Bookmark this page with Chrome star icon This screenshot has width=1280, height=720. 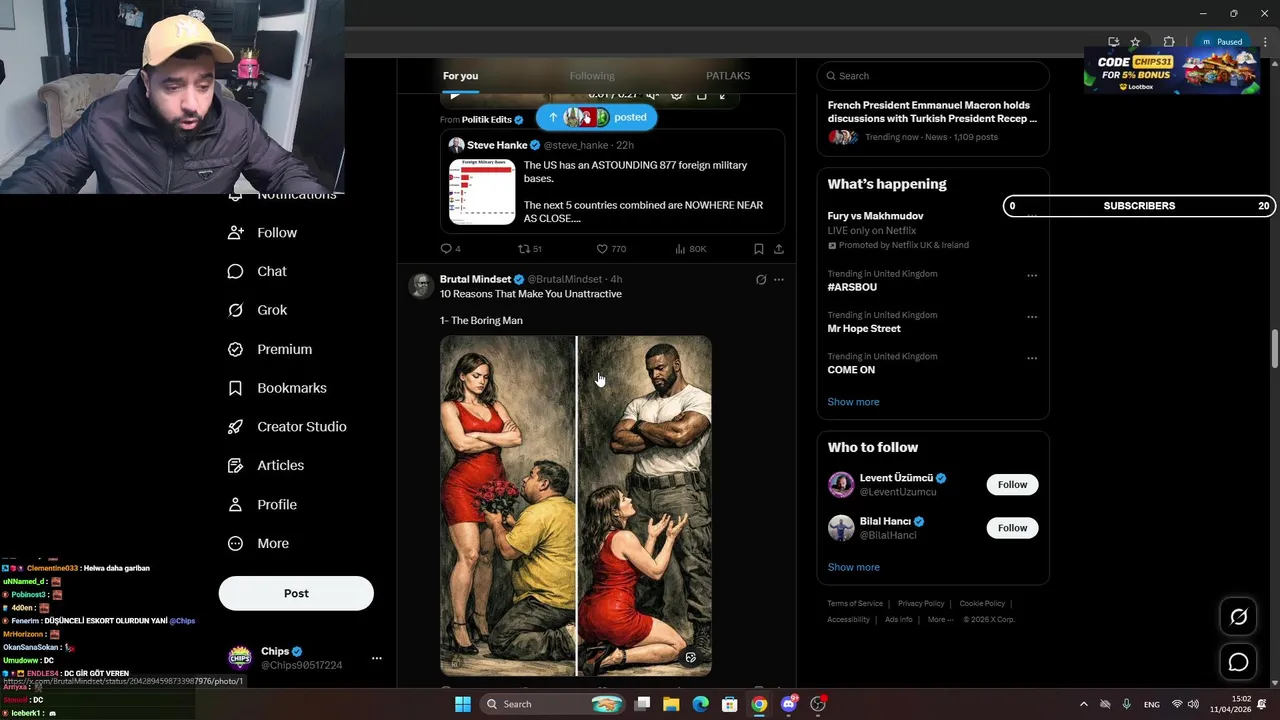click(x=1135, y=42)
